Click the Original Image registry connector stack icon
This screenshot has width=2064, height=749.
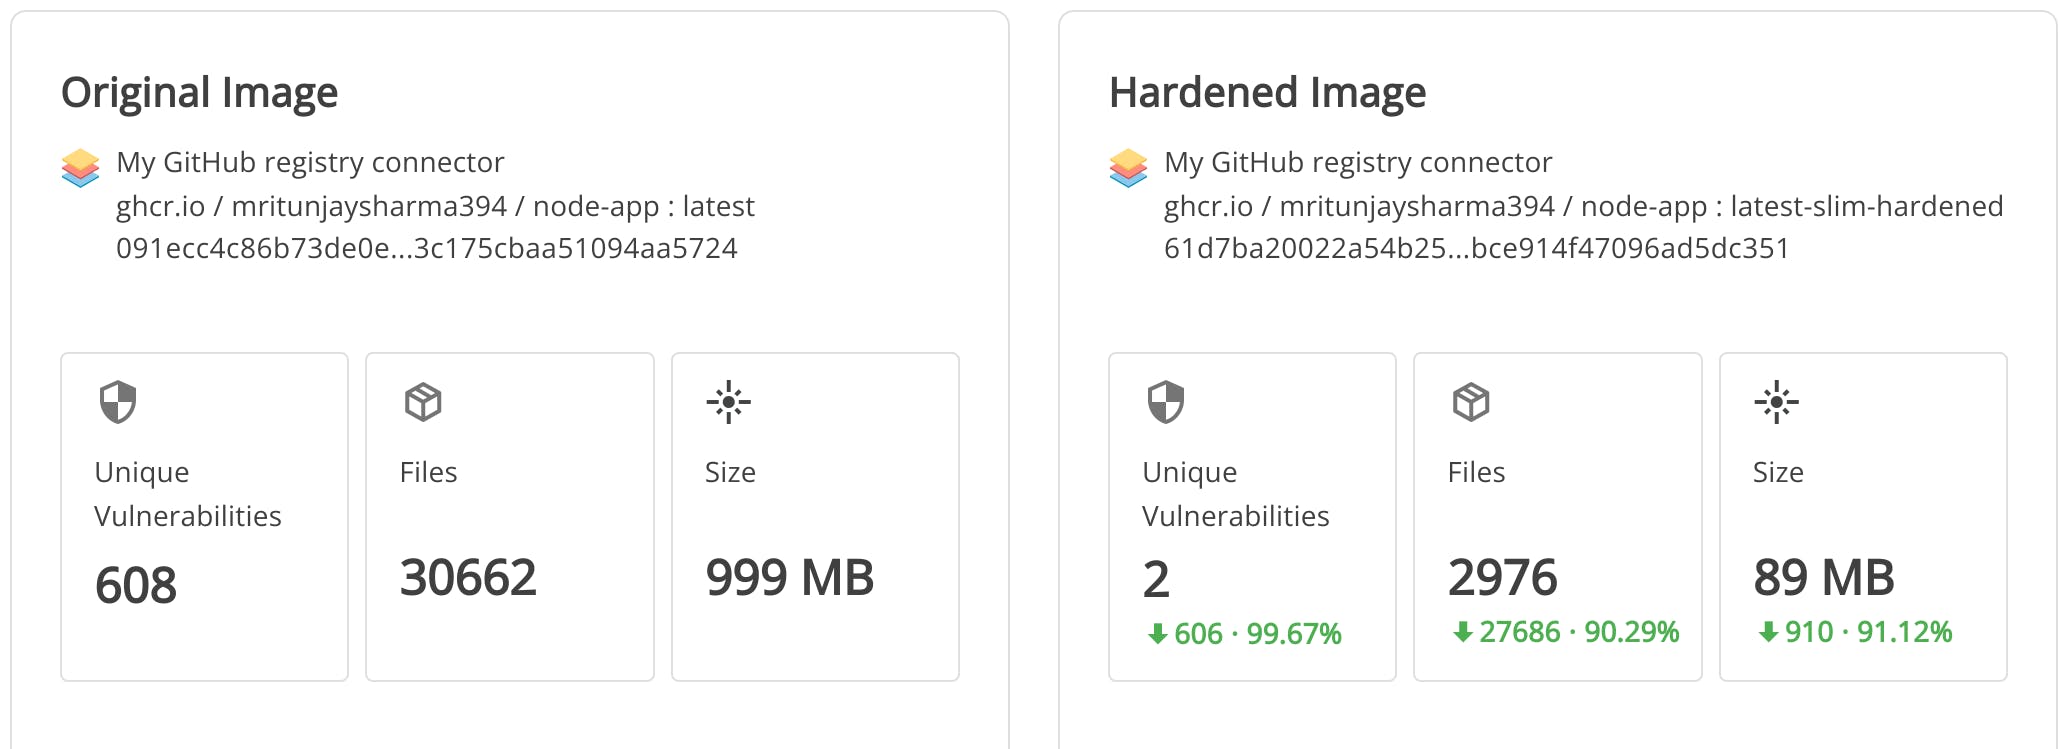point(80,168)
